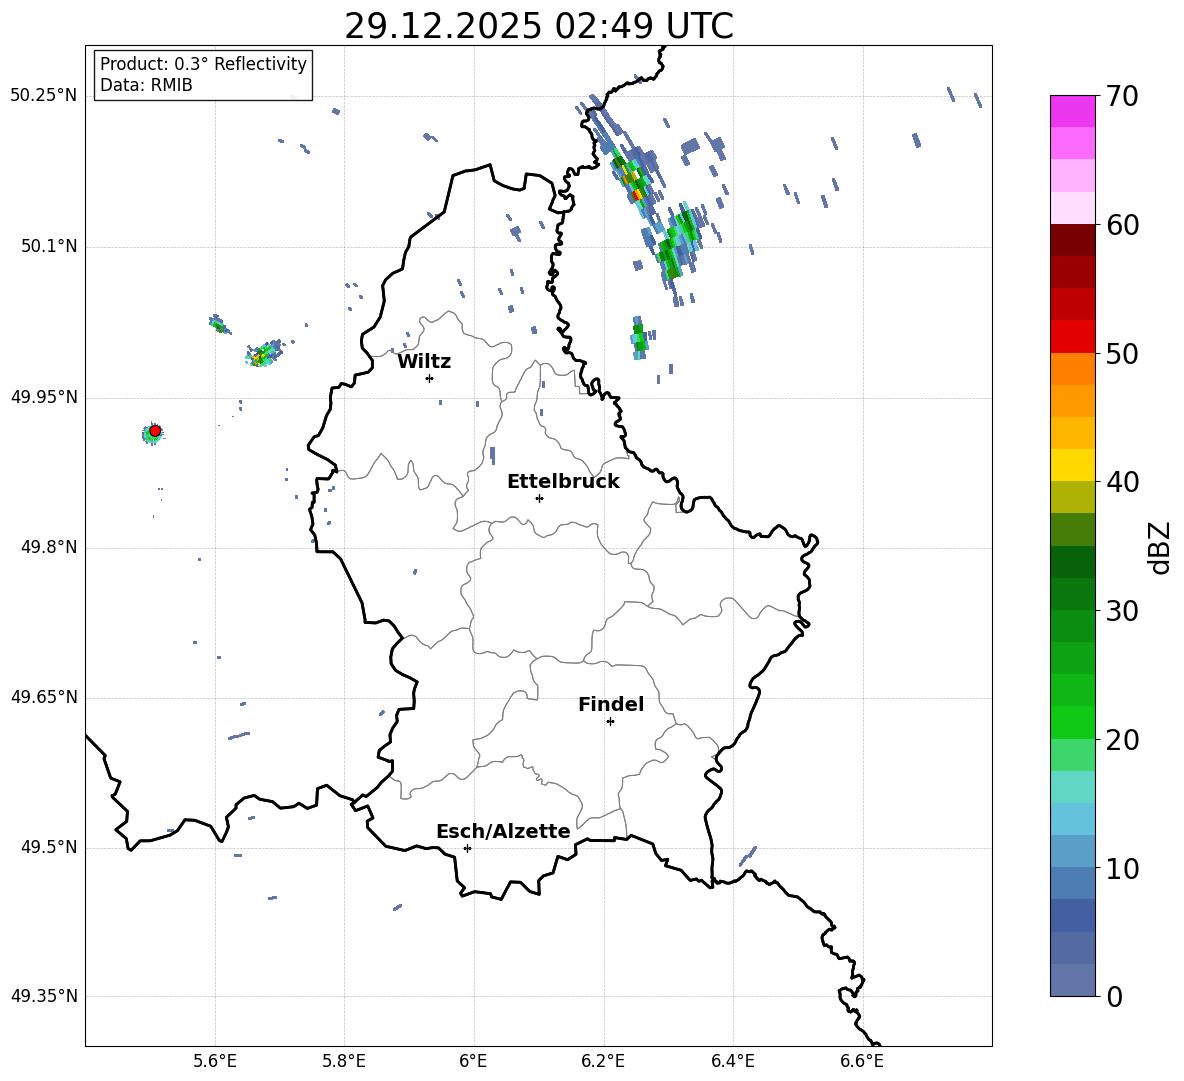Click the colorbar tick label 30
The height and width of the screenshot is (1081, 1184).
click(1122, 611)
